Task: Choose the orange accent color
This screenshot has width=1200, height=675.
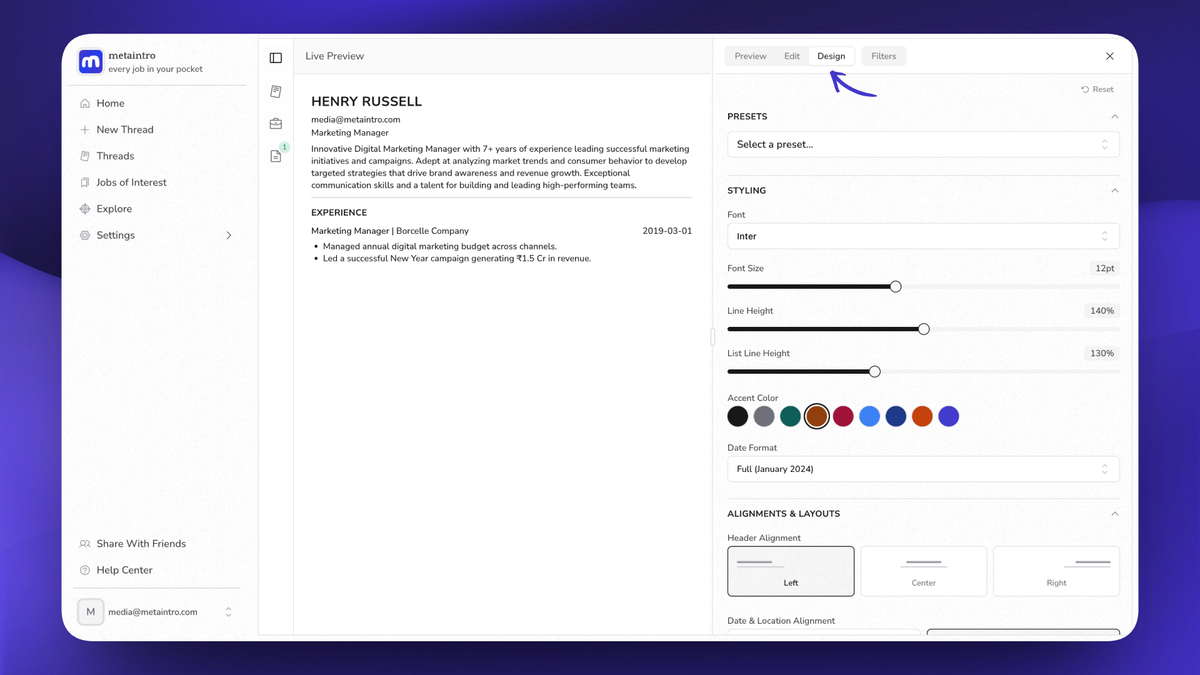Action: point(922,417)
